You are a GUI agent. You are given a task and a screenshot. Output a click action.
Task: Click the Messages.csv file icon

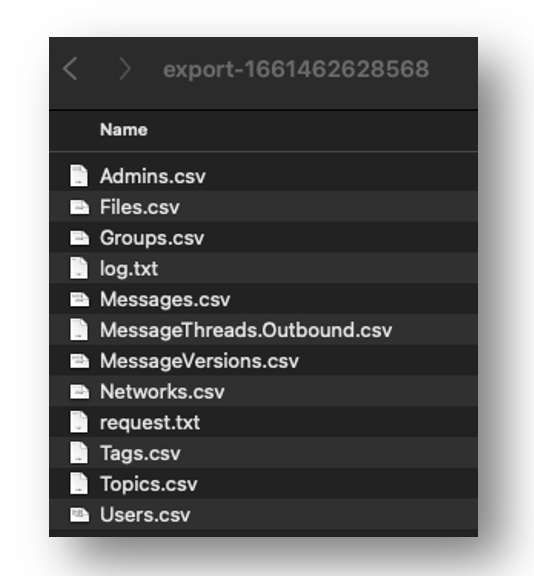[79, 299]
